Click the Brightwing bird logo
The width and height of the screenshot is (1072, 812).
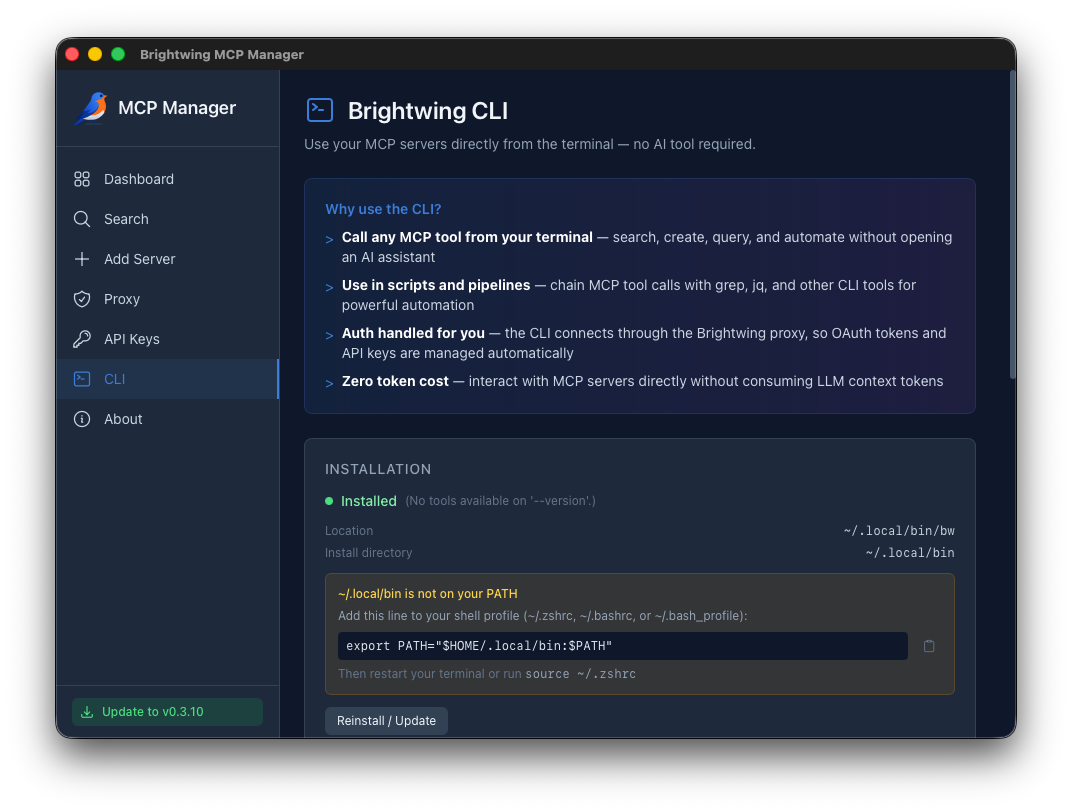point(92,108)
